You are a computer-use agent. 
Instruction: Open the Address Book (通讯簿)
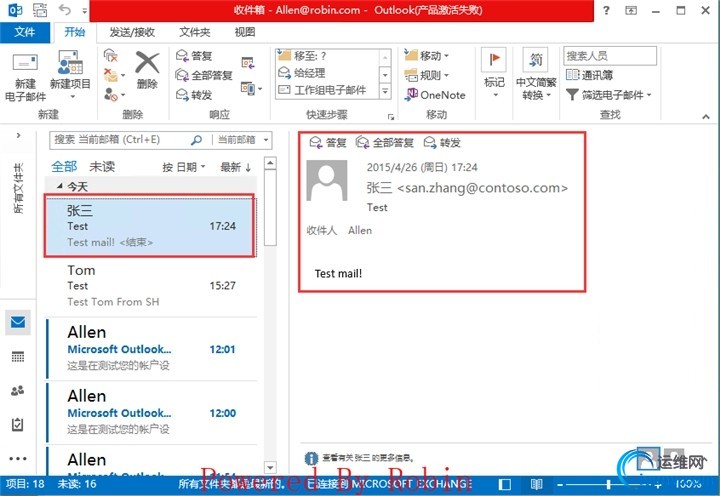click(x=590, y=75)
